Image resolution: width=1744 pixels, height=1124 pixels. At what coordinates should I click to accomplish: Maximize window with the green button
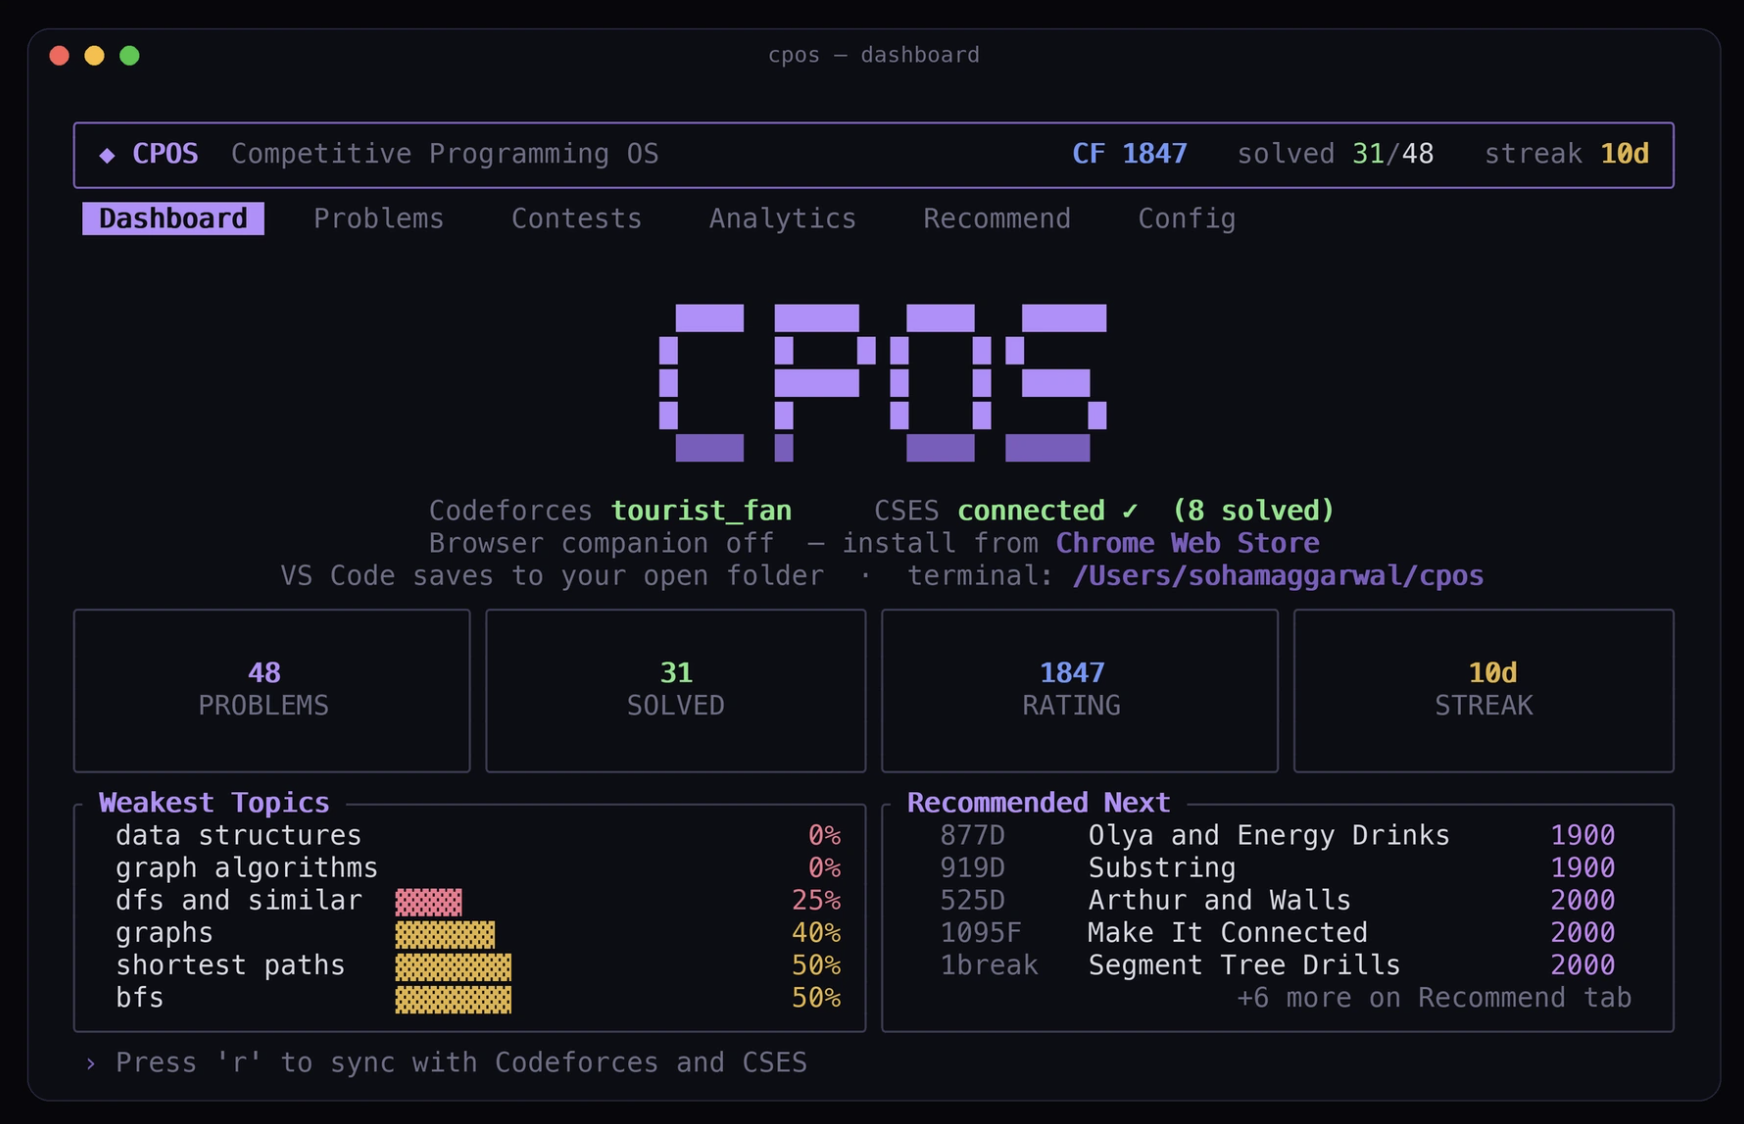coord(129,55)
